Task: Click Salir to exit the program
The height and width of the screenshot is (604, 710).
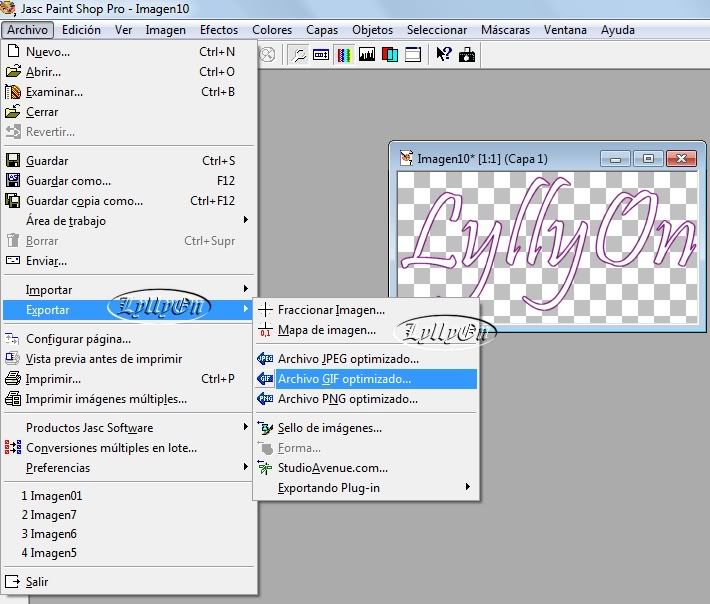Action: [37, 581]
